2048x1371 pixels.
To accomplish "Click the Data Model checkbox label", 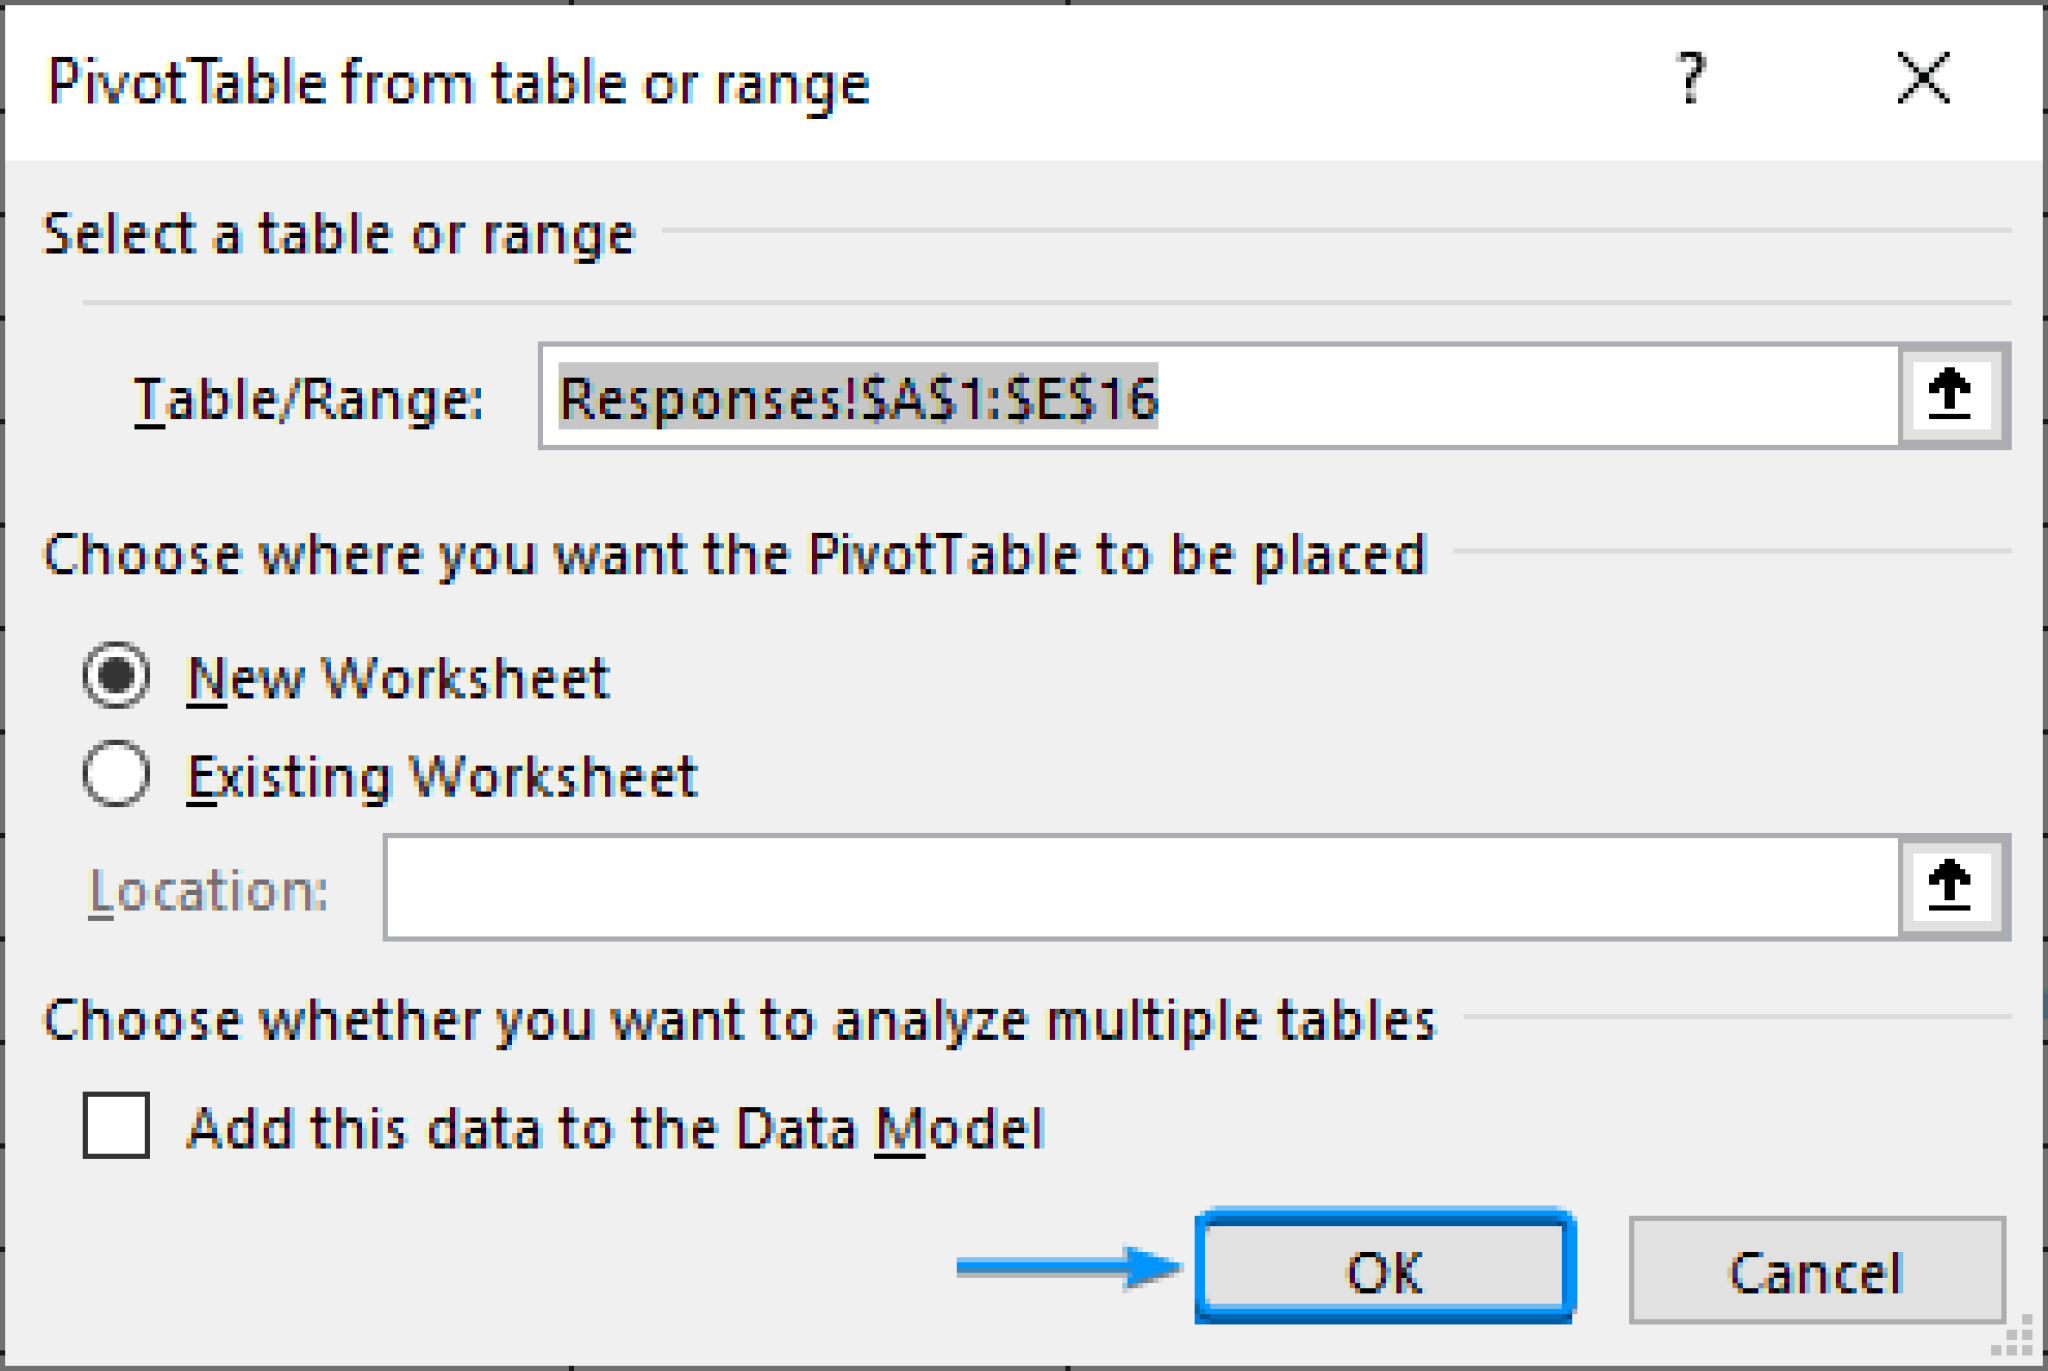I will (615, 1129).
